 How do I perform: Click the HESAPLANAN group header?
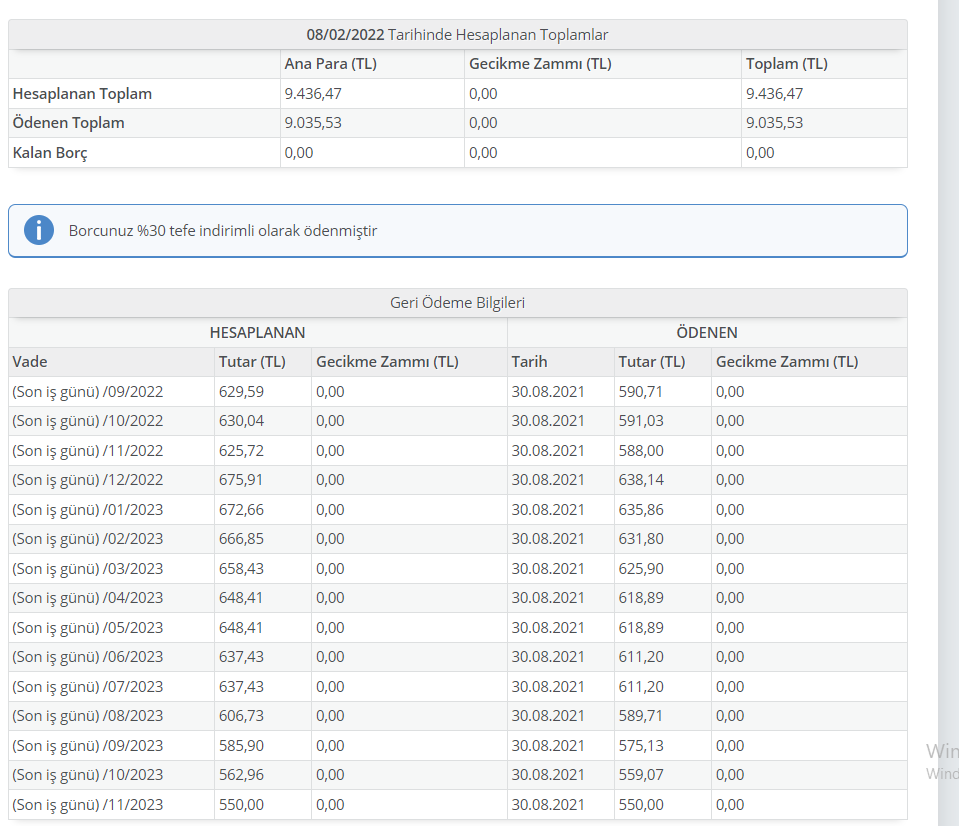click(x=257, y=333)
